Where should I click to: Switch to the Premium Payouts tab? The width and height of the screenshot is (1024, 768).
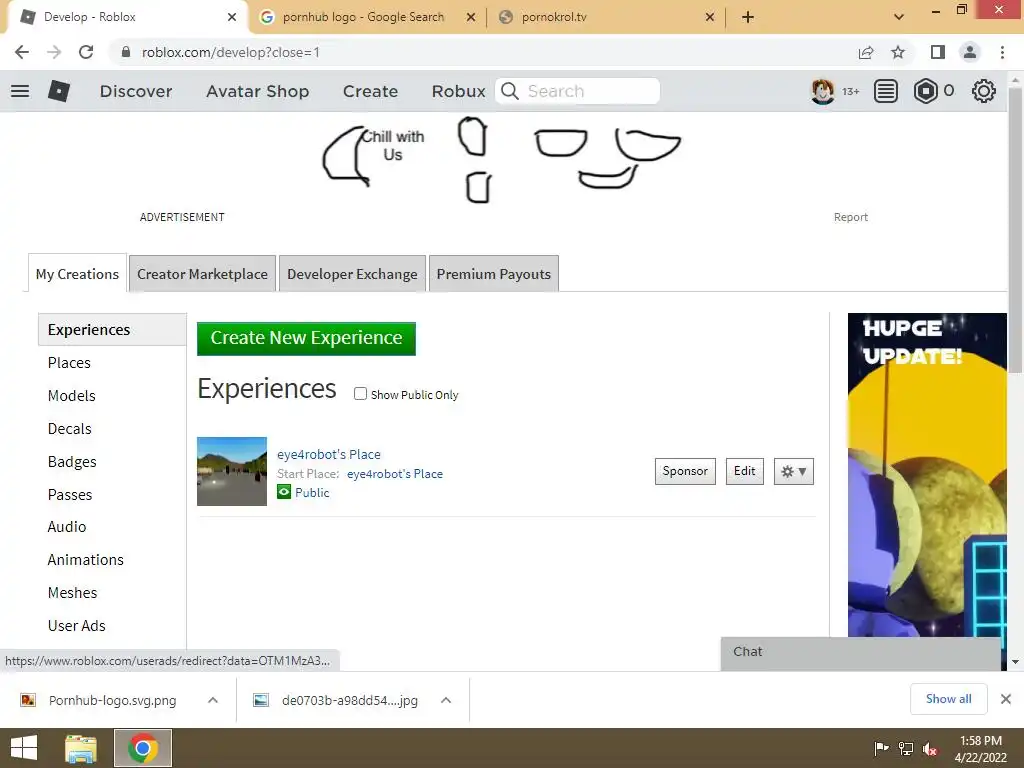[x=494, y=274]
